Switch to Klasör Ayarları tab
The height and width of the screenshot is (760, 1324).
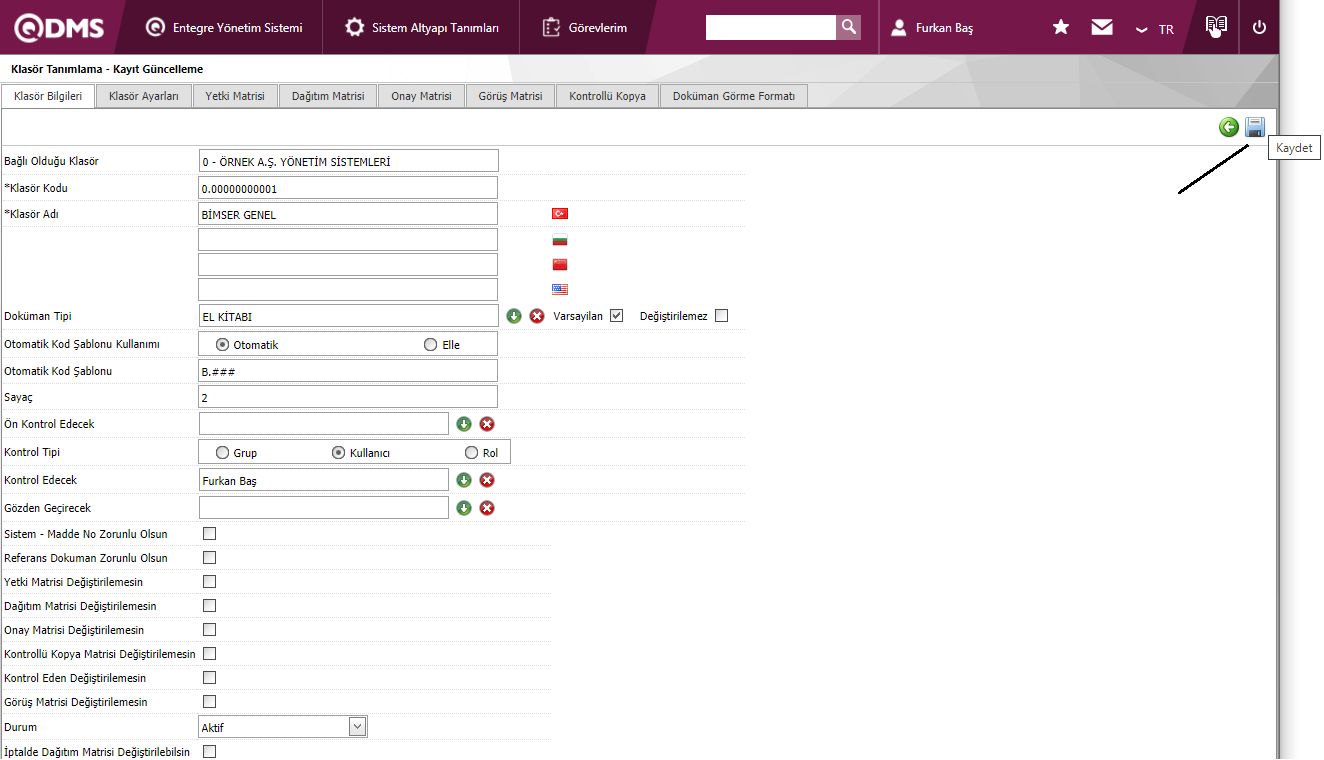tap(144, 96)
